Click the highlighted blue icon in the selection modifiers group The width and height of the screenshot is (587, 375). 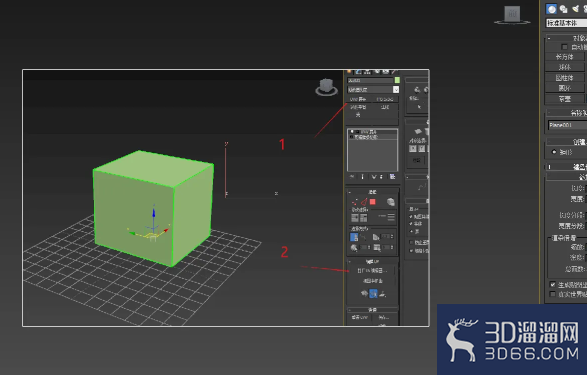point(354,237)
